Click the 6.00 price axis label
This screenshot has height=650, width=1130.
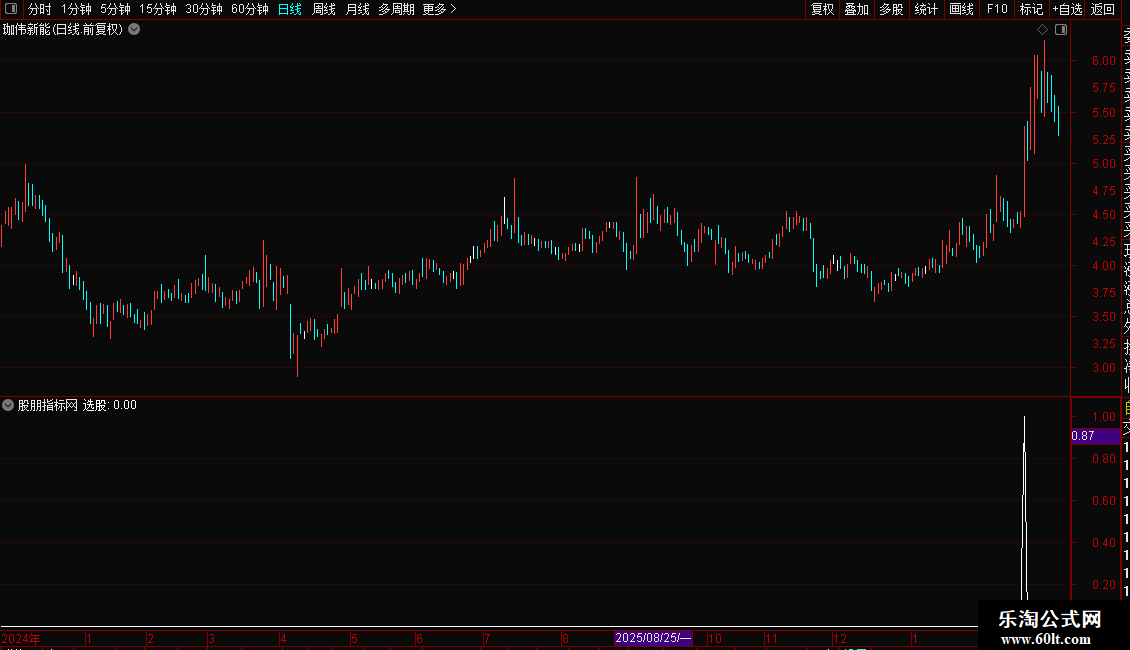1103,61
